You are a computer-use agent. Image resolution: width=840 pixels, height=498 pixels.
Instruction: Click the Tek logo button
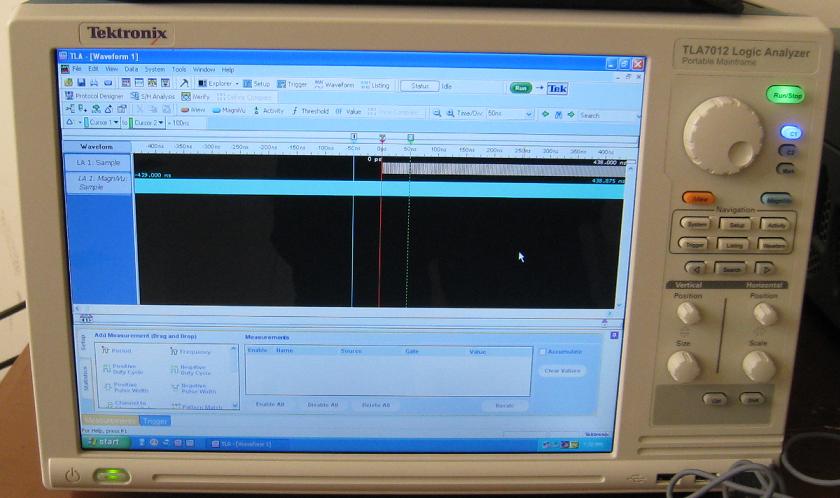tap(557, 88)
